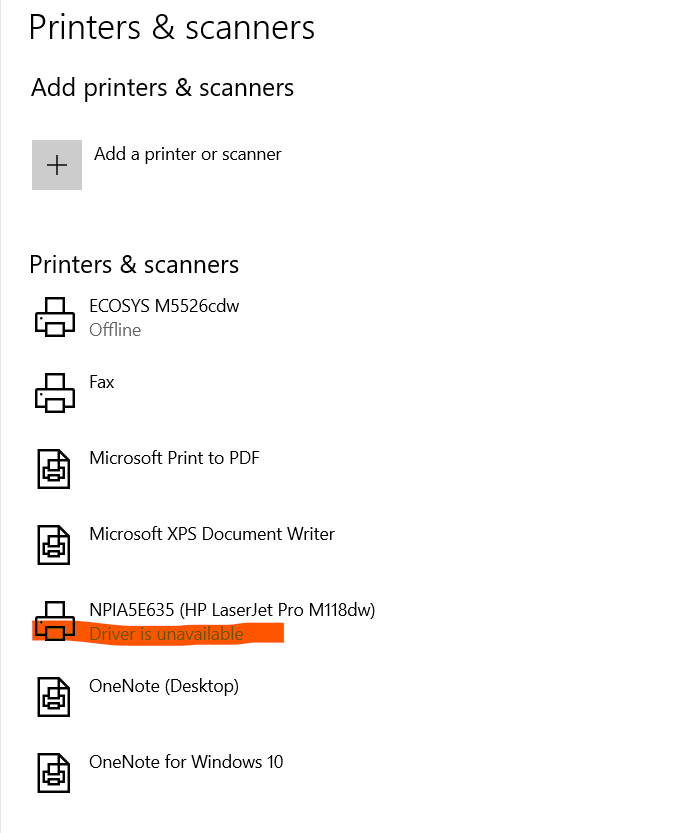
Task: Click the Microsoft Print to PDF icon
Action: pyautogui.click(x=55, y=468)
